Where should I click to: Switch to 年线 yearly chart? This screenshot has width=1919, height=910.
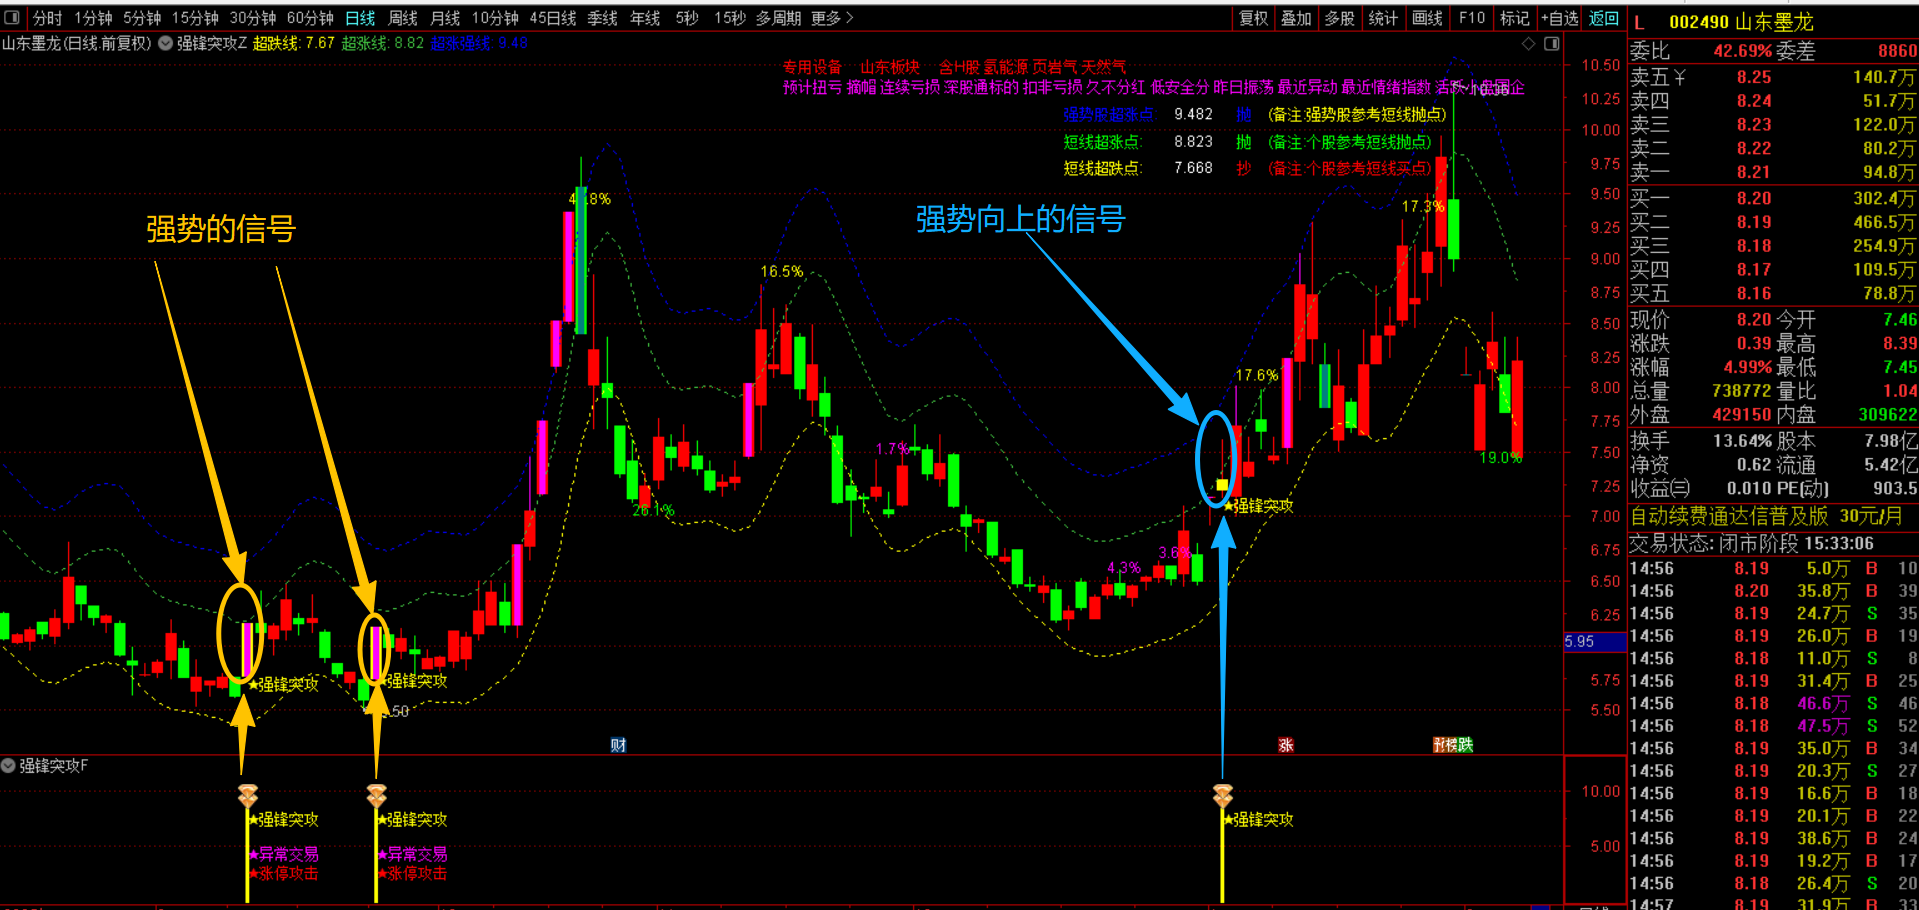pyautogui.click(x=645, y=18)
